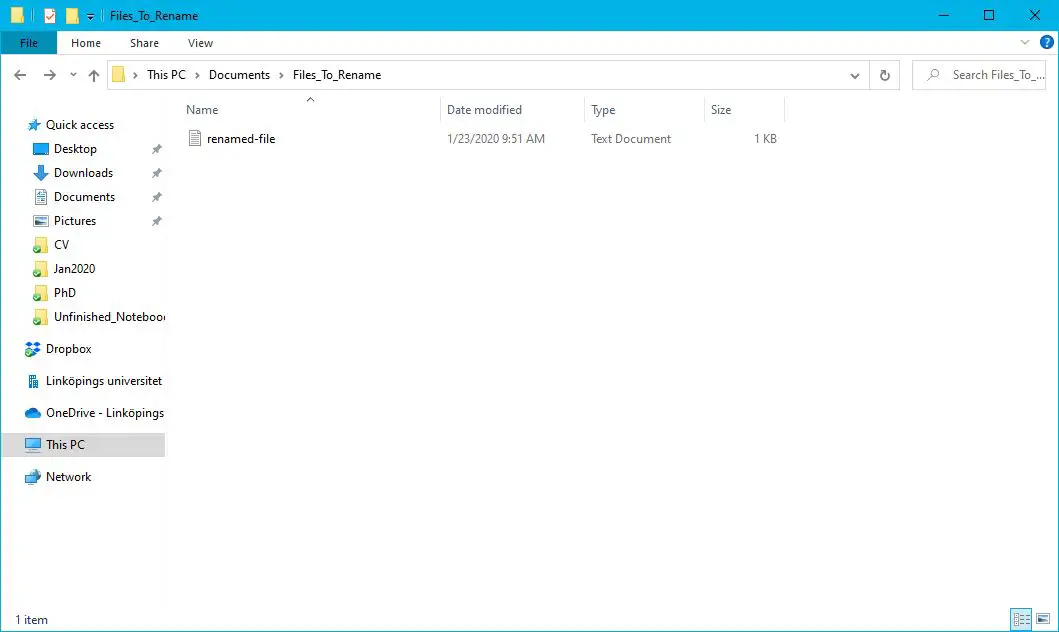
Task: Switch to the Home ribbon tab
Action: point(86,43)
